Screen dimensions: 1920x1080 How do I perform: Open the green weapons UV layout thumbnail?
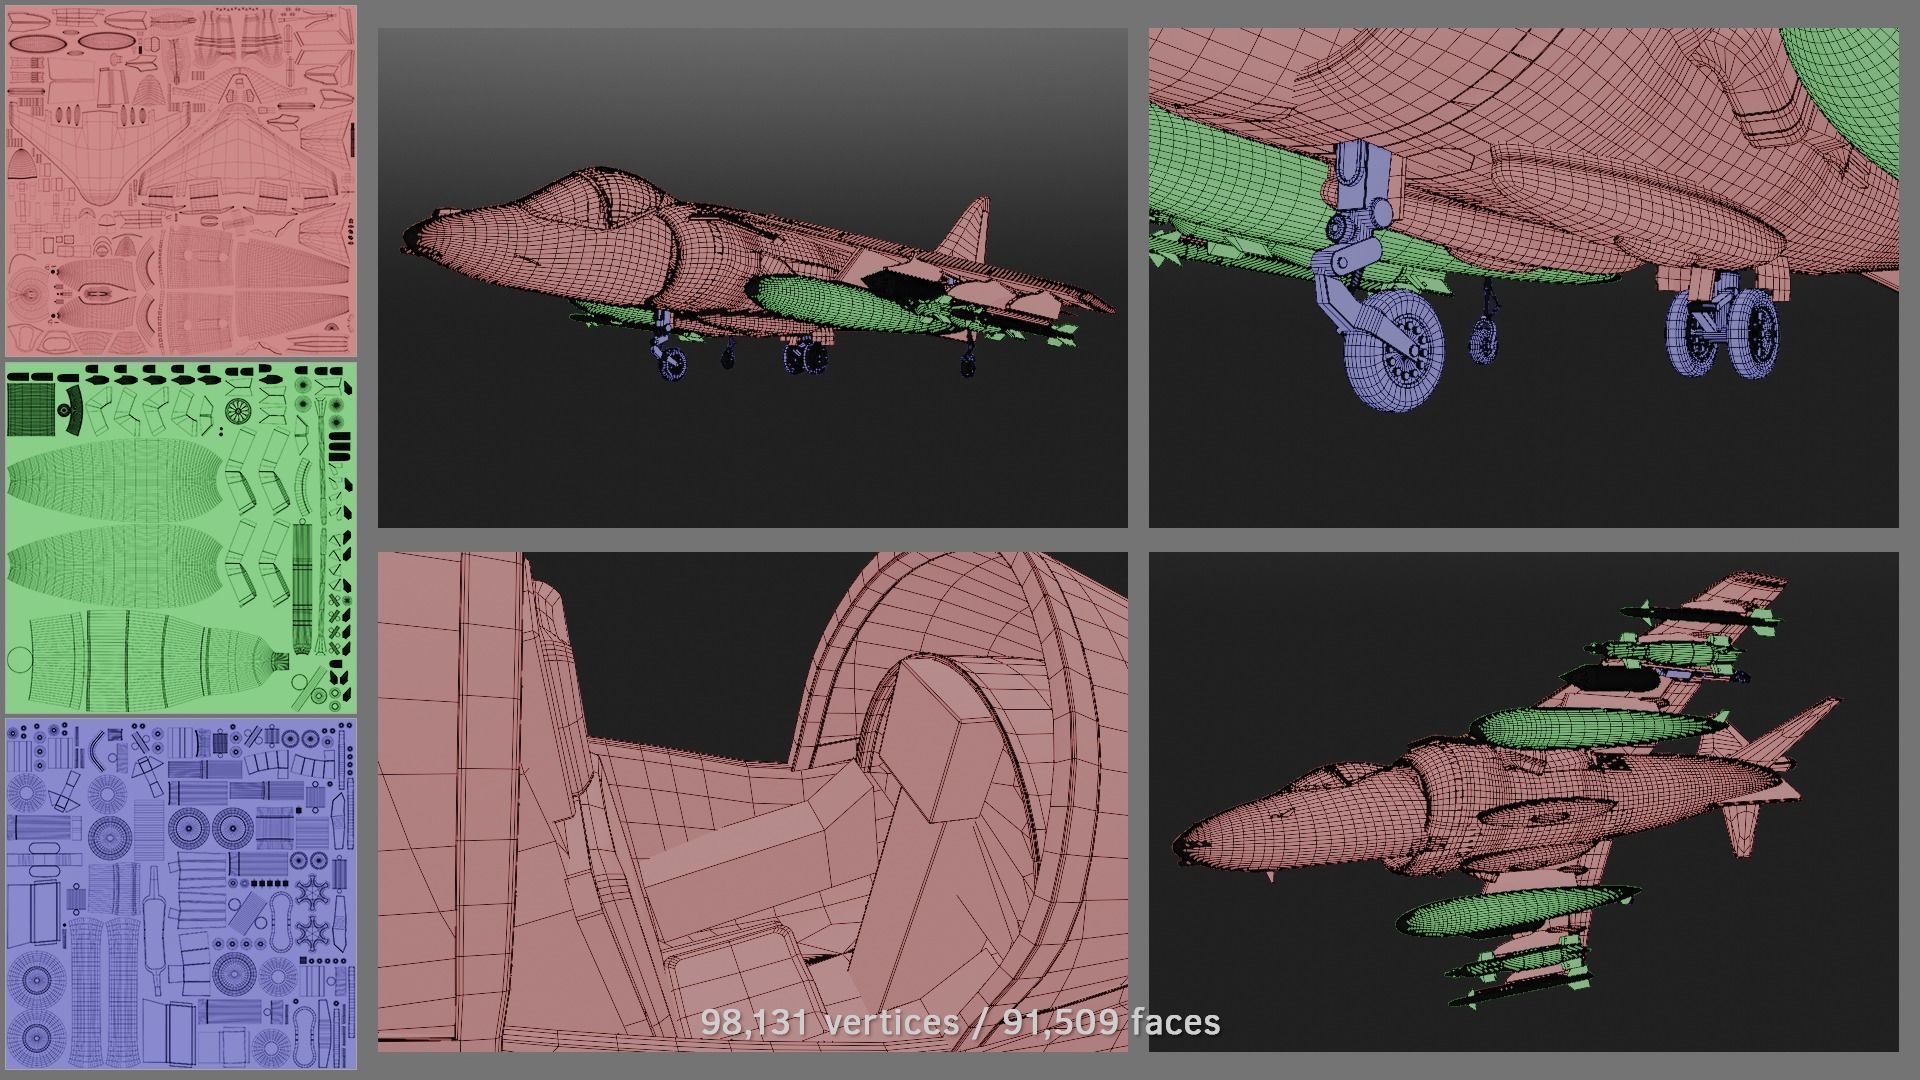click(x=181, y=538)
